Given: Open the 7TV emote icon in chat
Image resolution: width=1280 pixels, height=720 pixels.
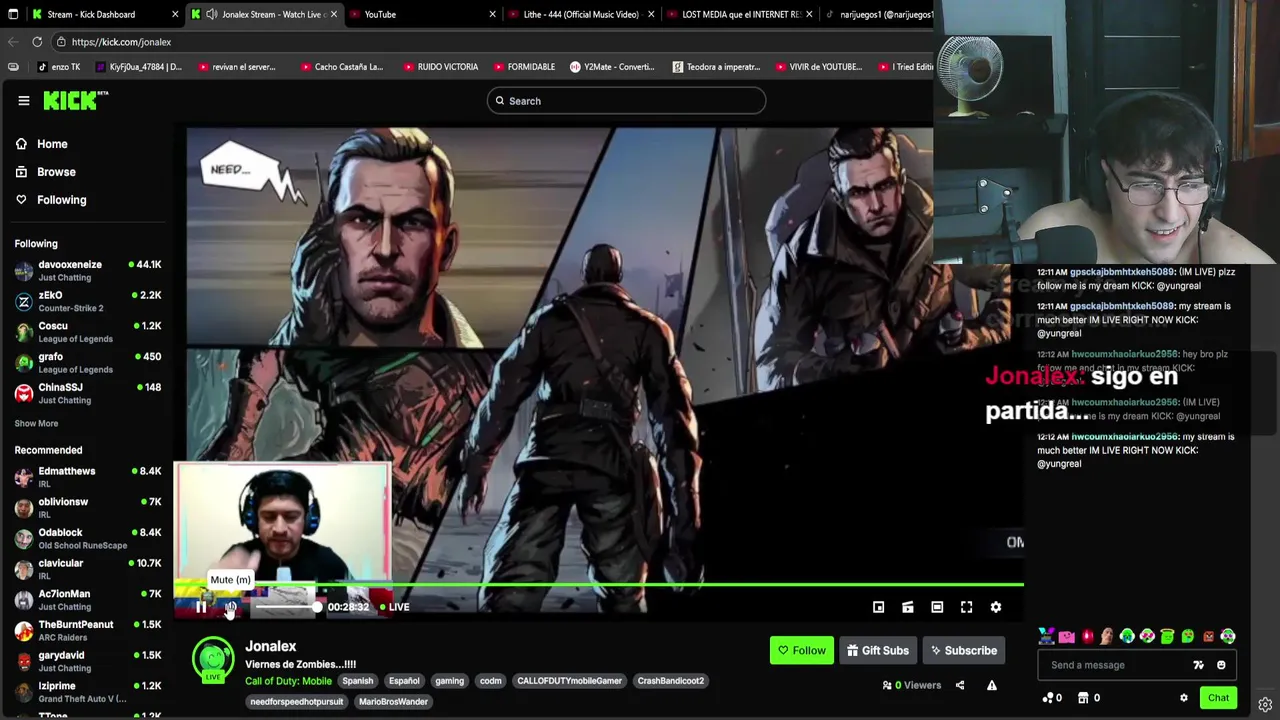Looking at the screenshot, I should point(1199,665).
